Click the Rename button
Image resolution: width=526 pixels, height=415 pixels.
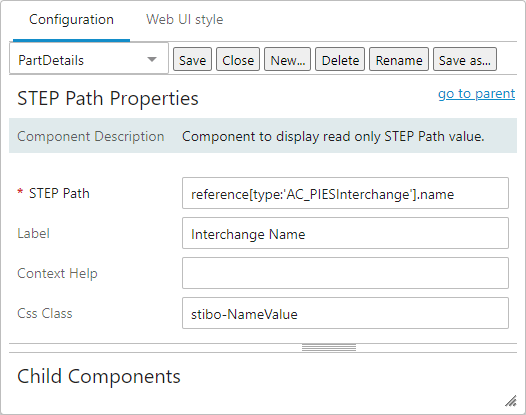(399, 59)
